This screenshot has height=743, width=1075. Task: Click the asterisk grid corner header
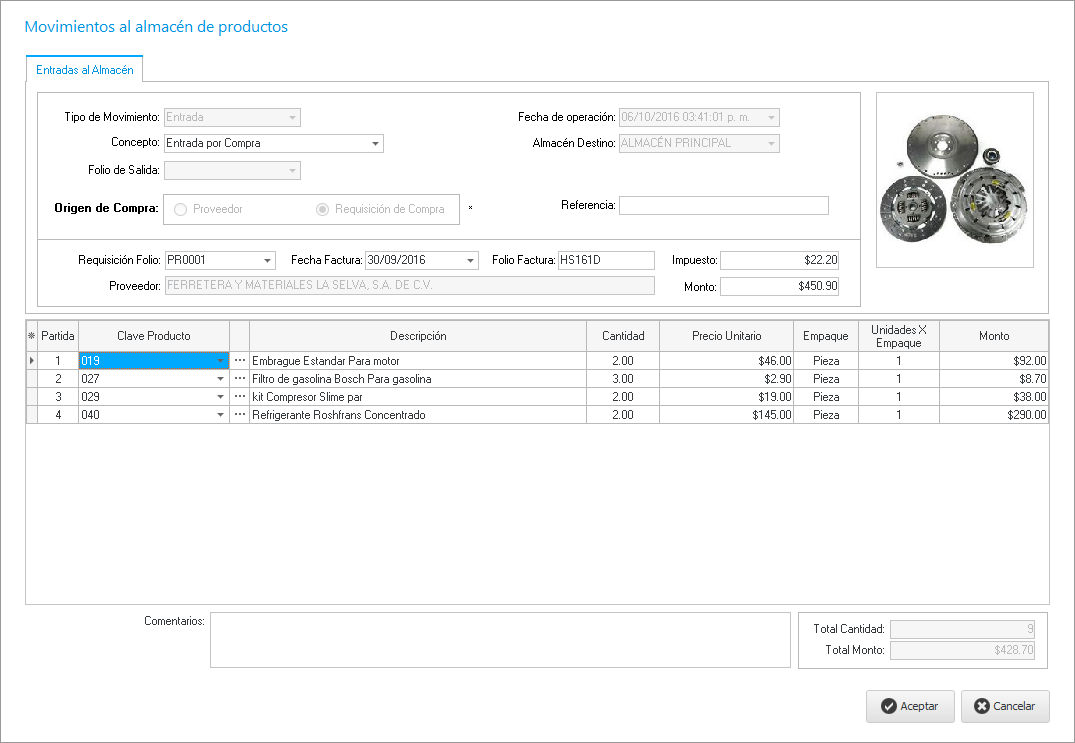pos(31,336)
